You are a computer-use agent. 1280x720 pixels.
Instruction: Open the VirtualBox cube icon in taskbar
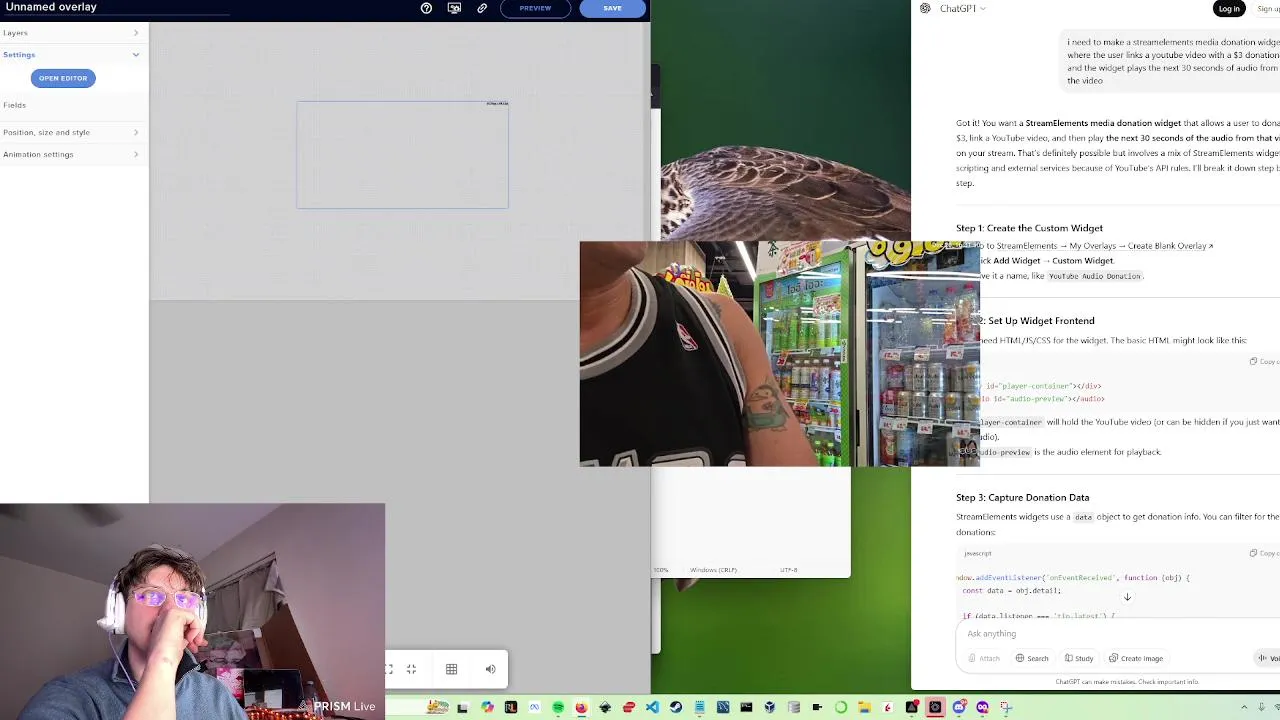point(769,707)
